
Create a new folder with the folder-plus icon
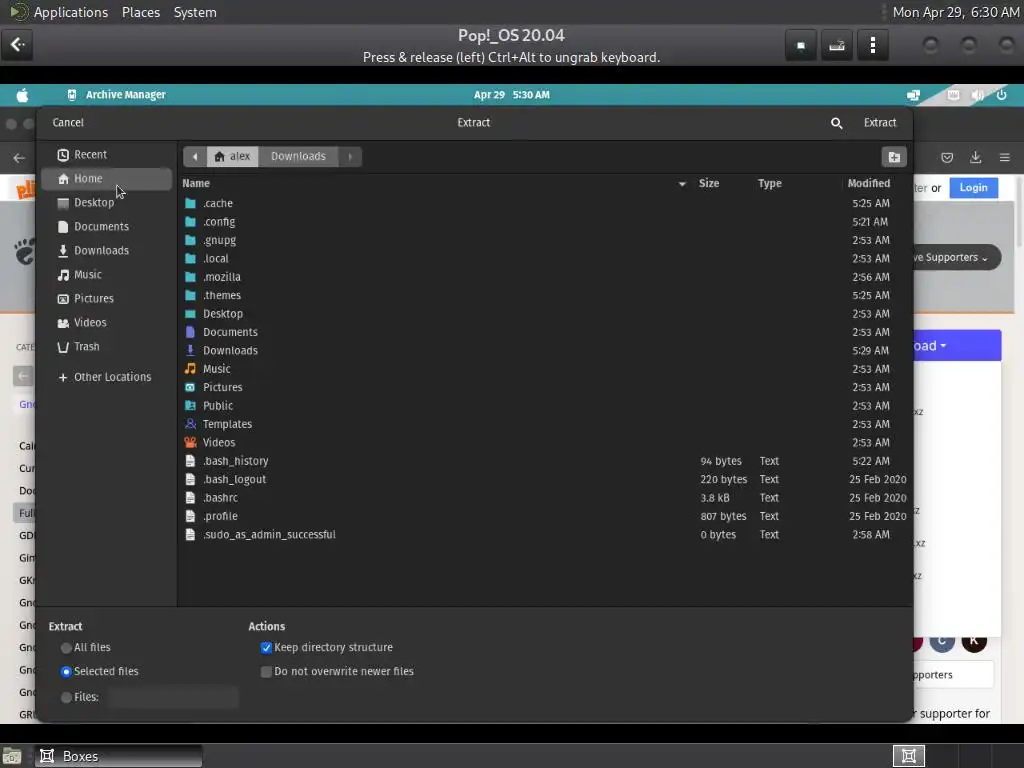894,157
